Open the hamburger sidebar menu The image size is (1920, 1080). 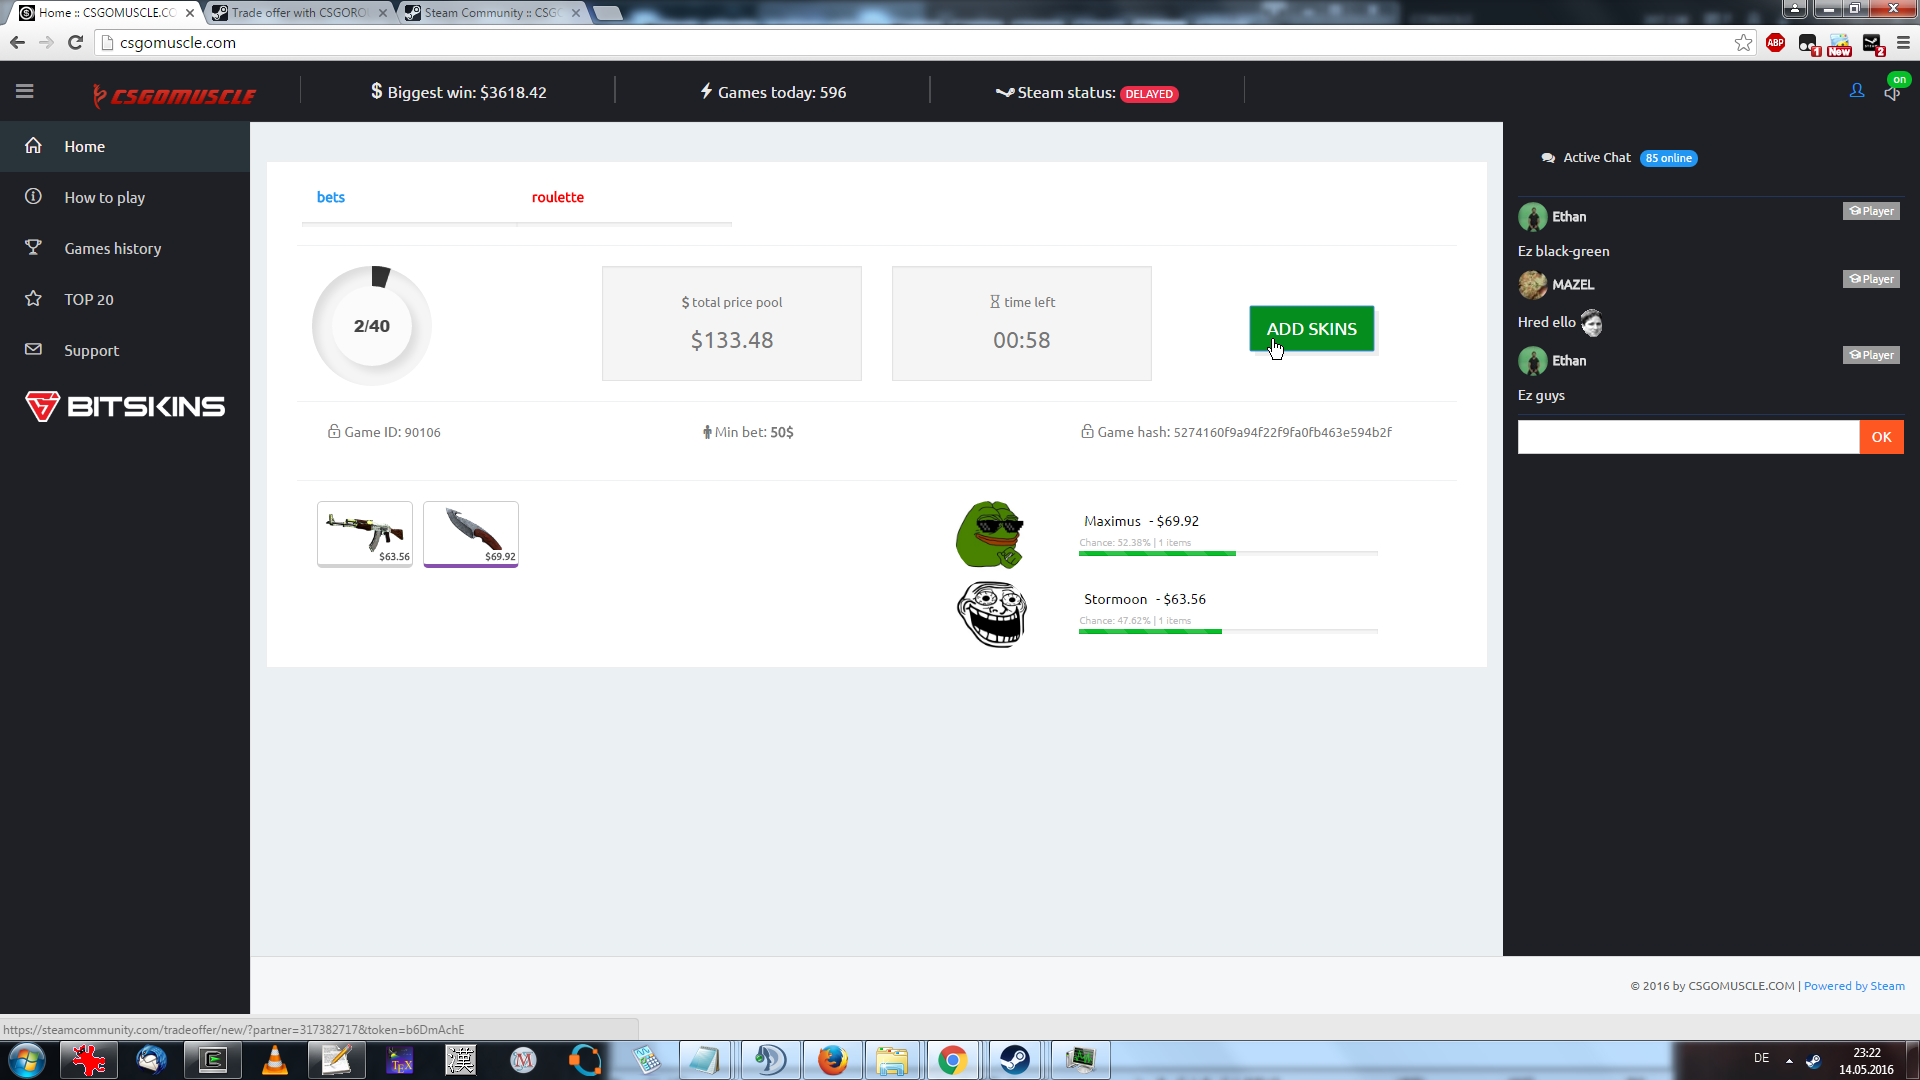point(25,91)
